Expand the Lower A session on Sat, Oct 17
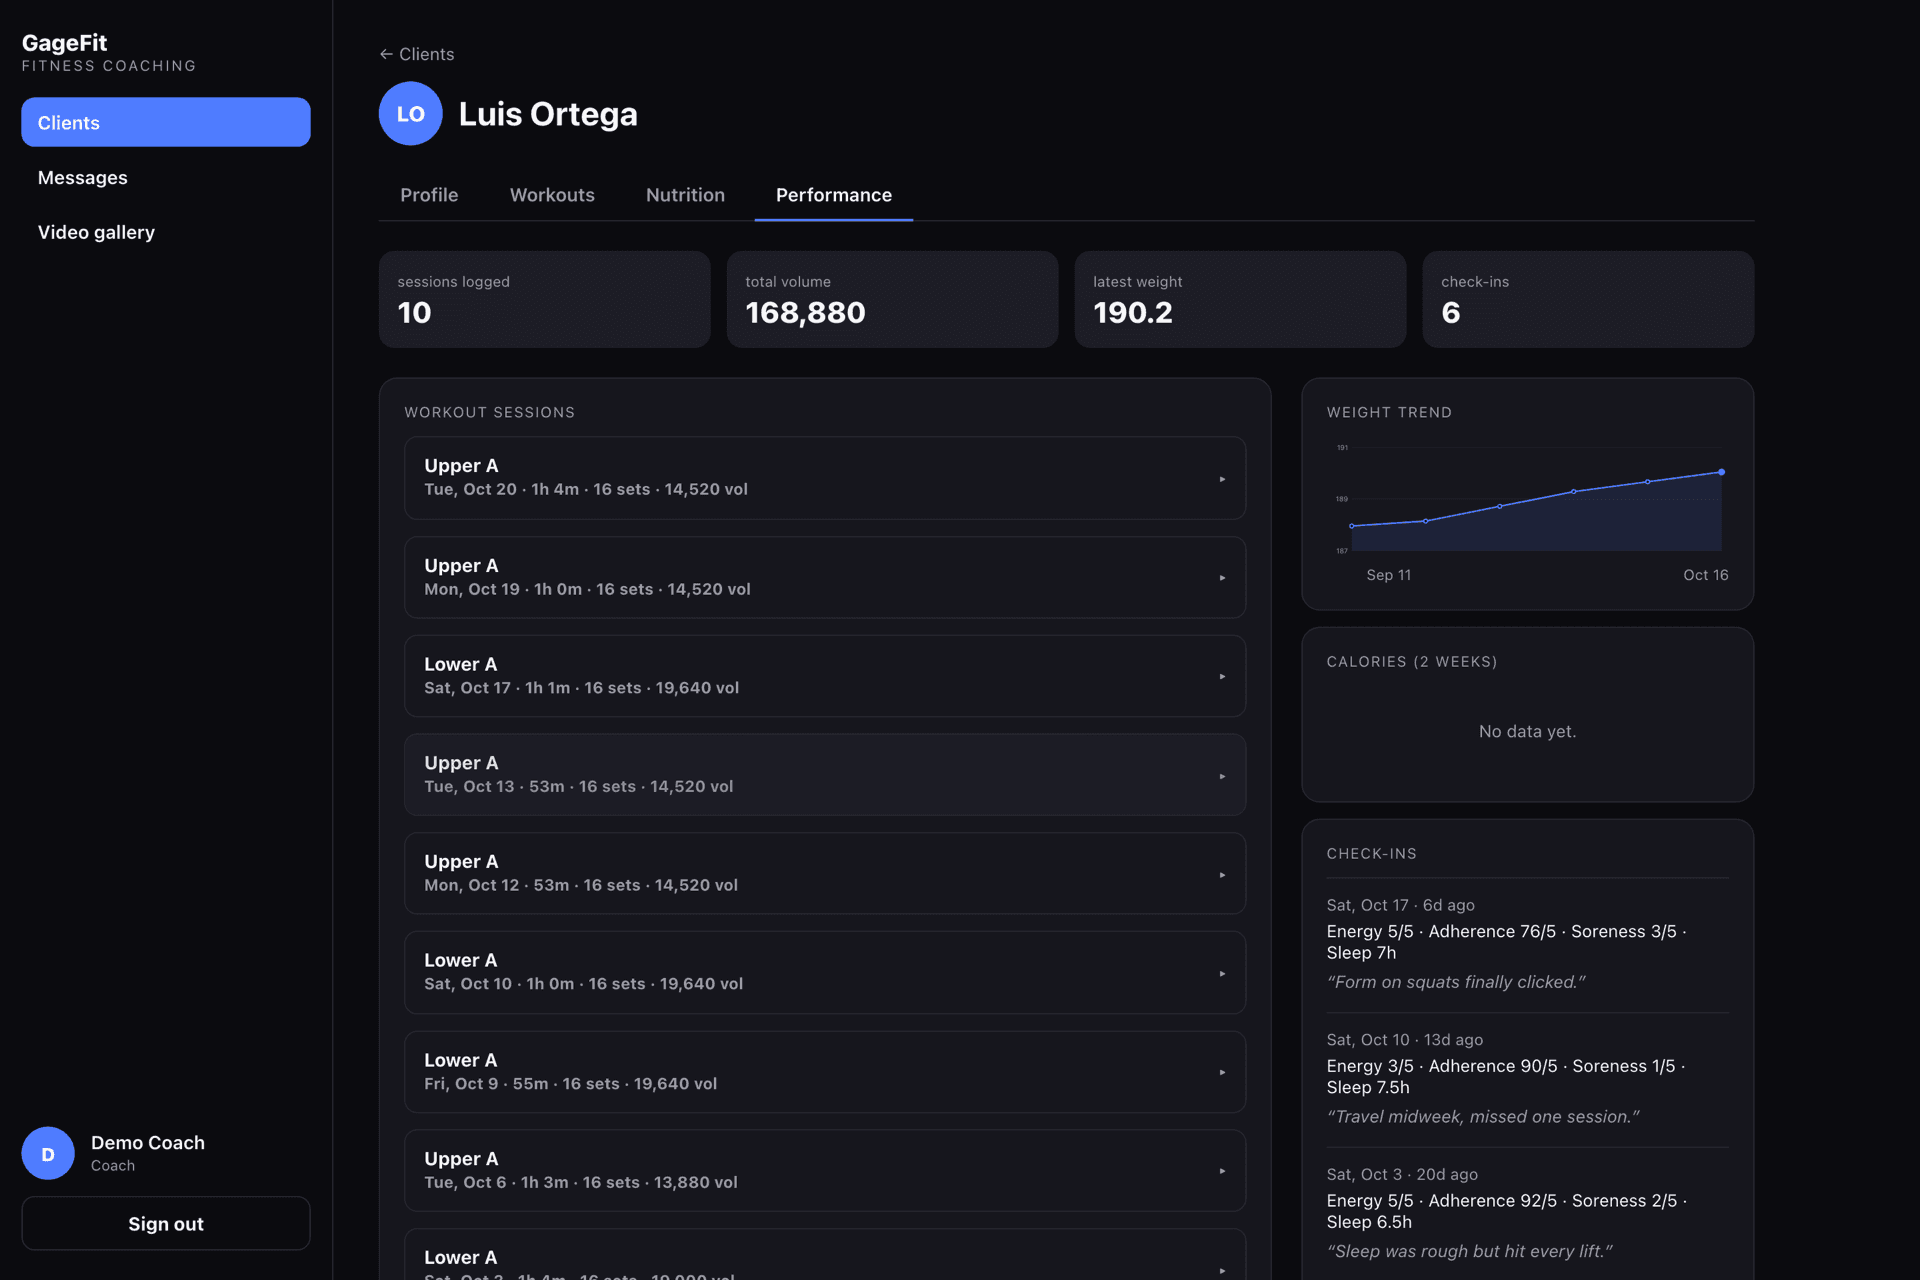 point(825,676)
